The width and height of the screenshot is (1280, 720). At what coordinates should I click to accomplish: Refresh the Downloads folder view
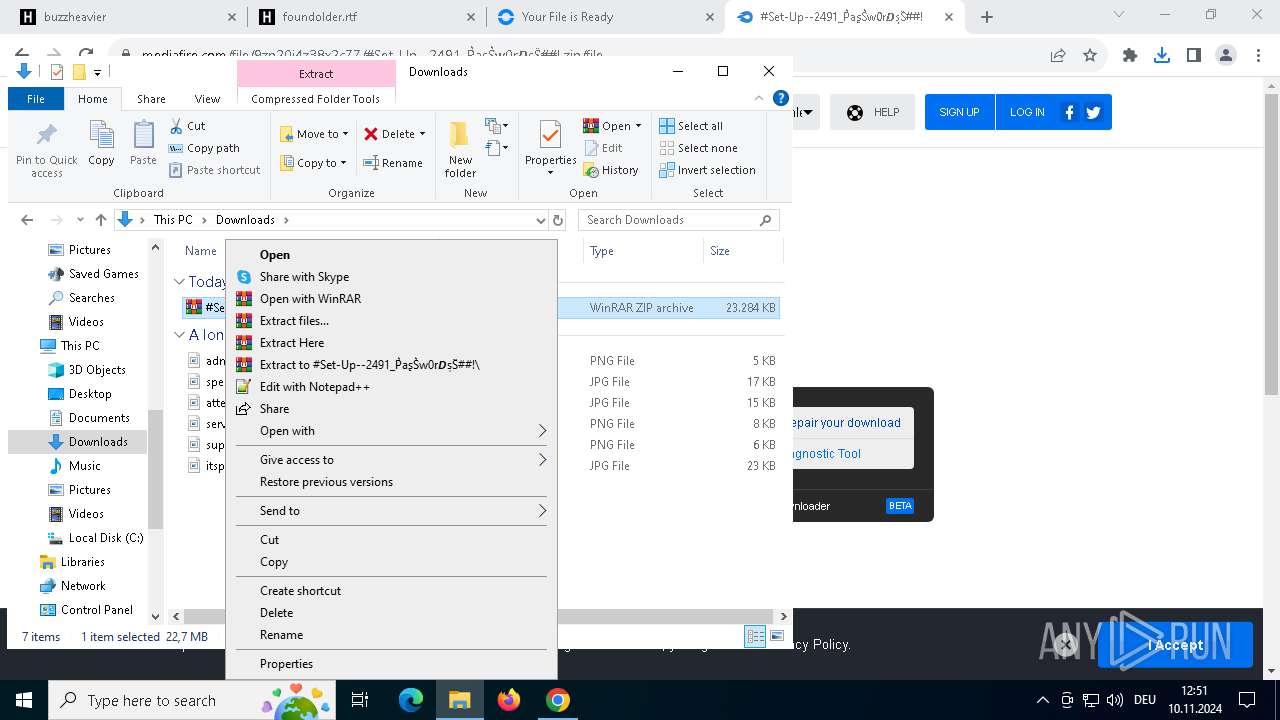pyautogui.click(x=558, y=220)
